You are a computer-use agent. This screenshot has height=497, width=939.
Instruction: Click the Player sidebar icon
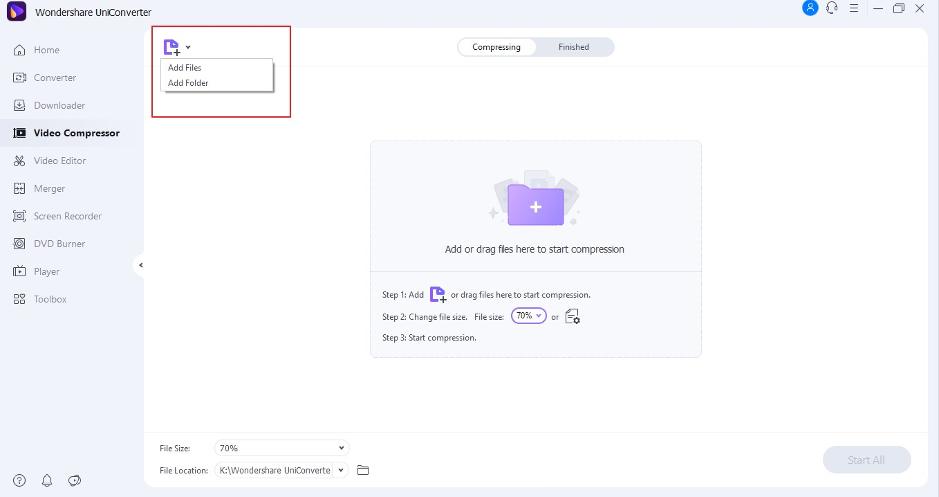tap(19, 271)
